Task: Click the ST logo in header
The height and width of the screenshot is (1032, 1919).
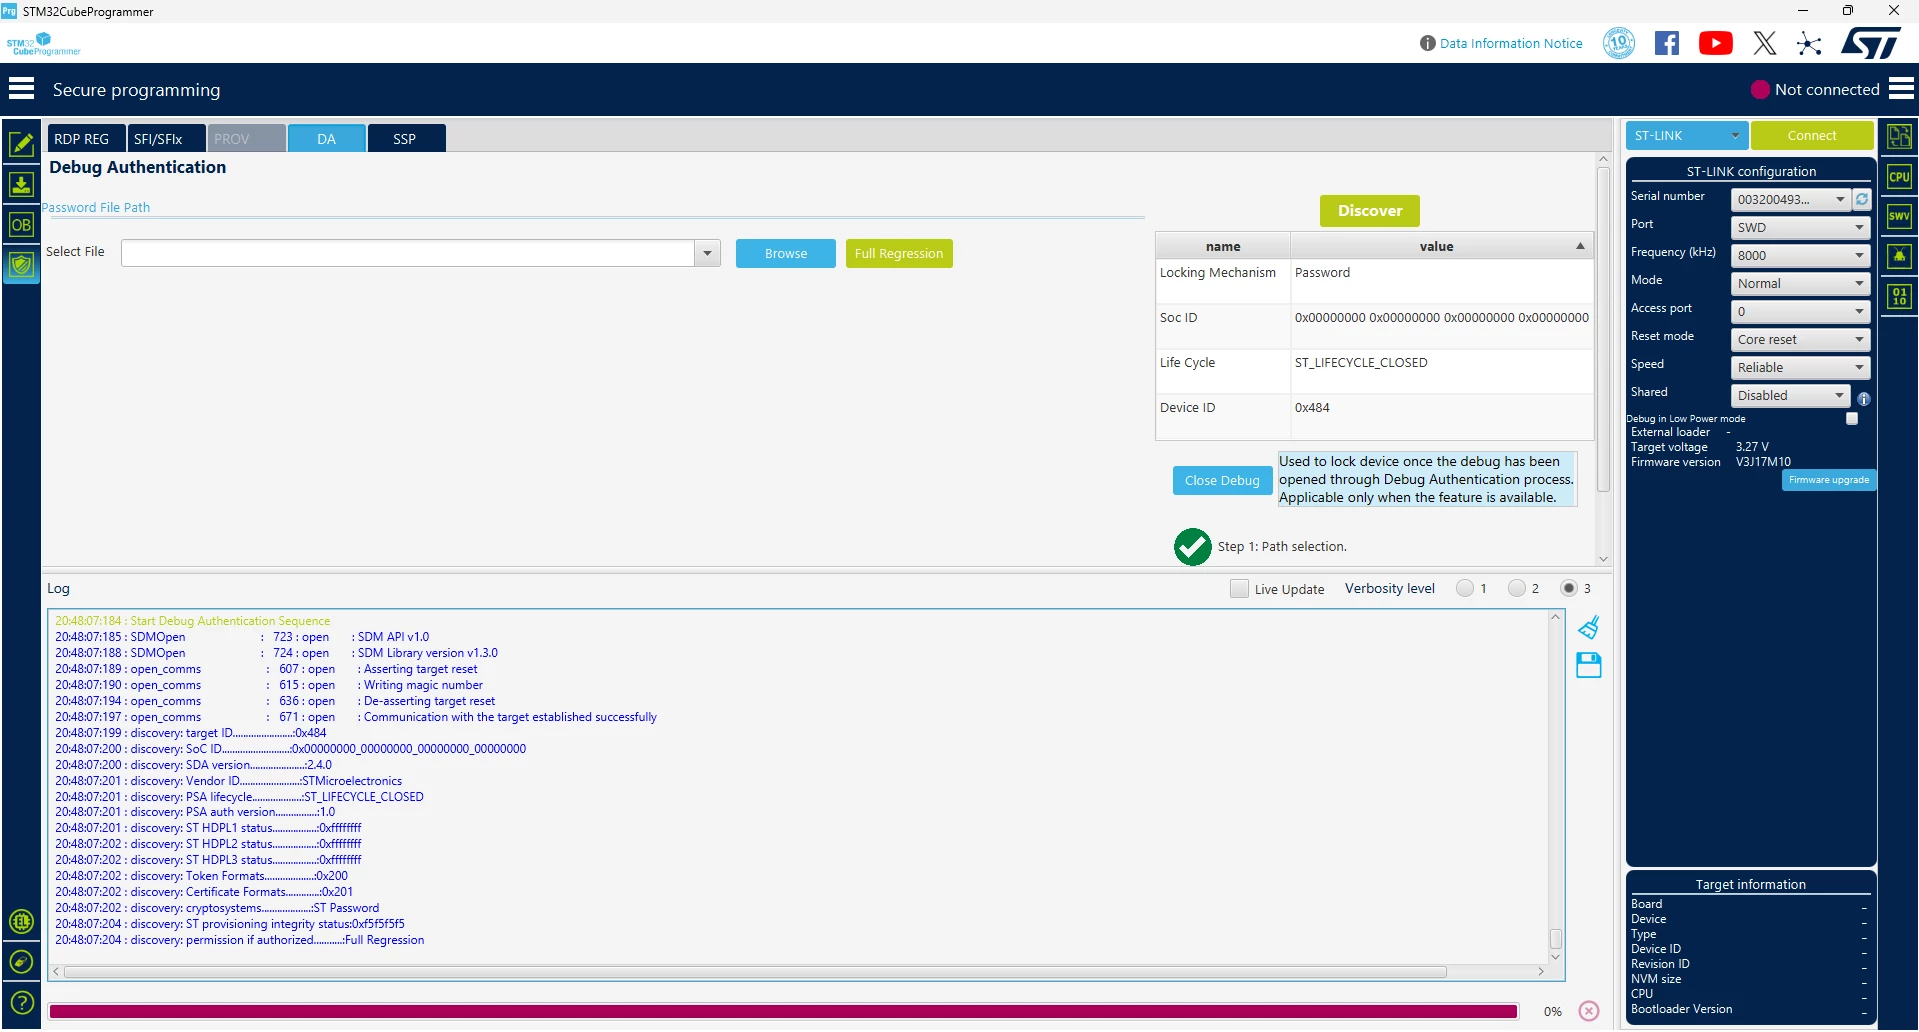Action: 1871,43
